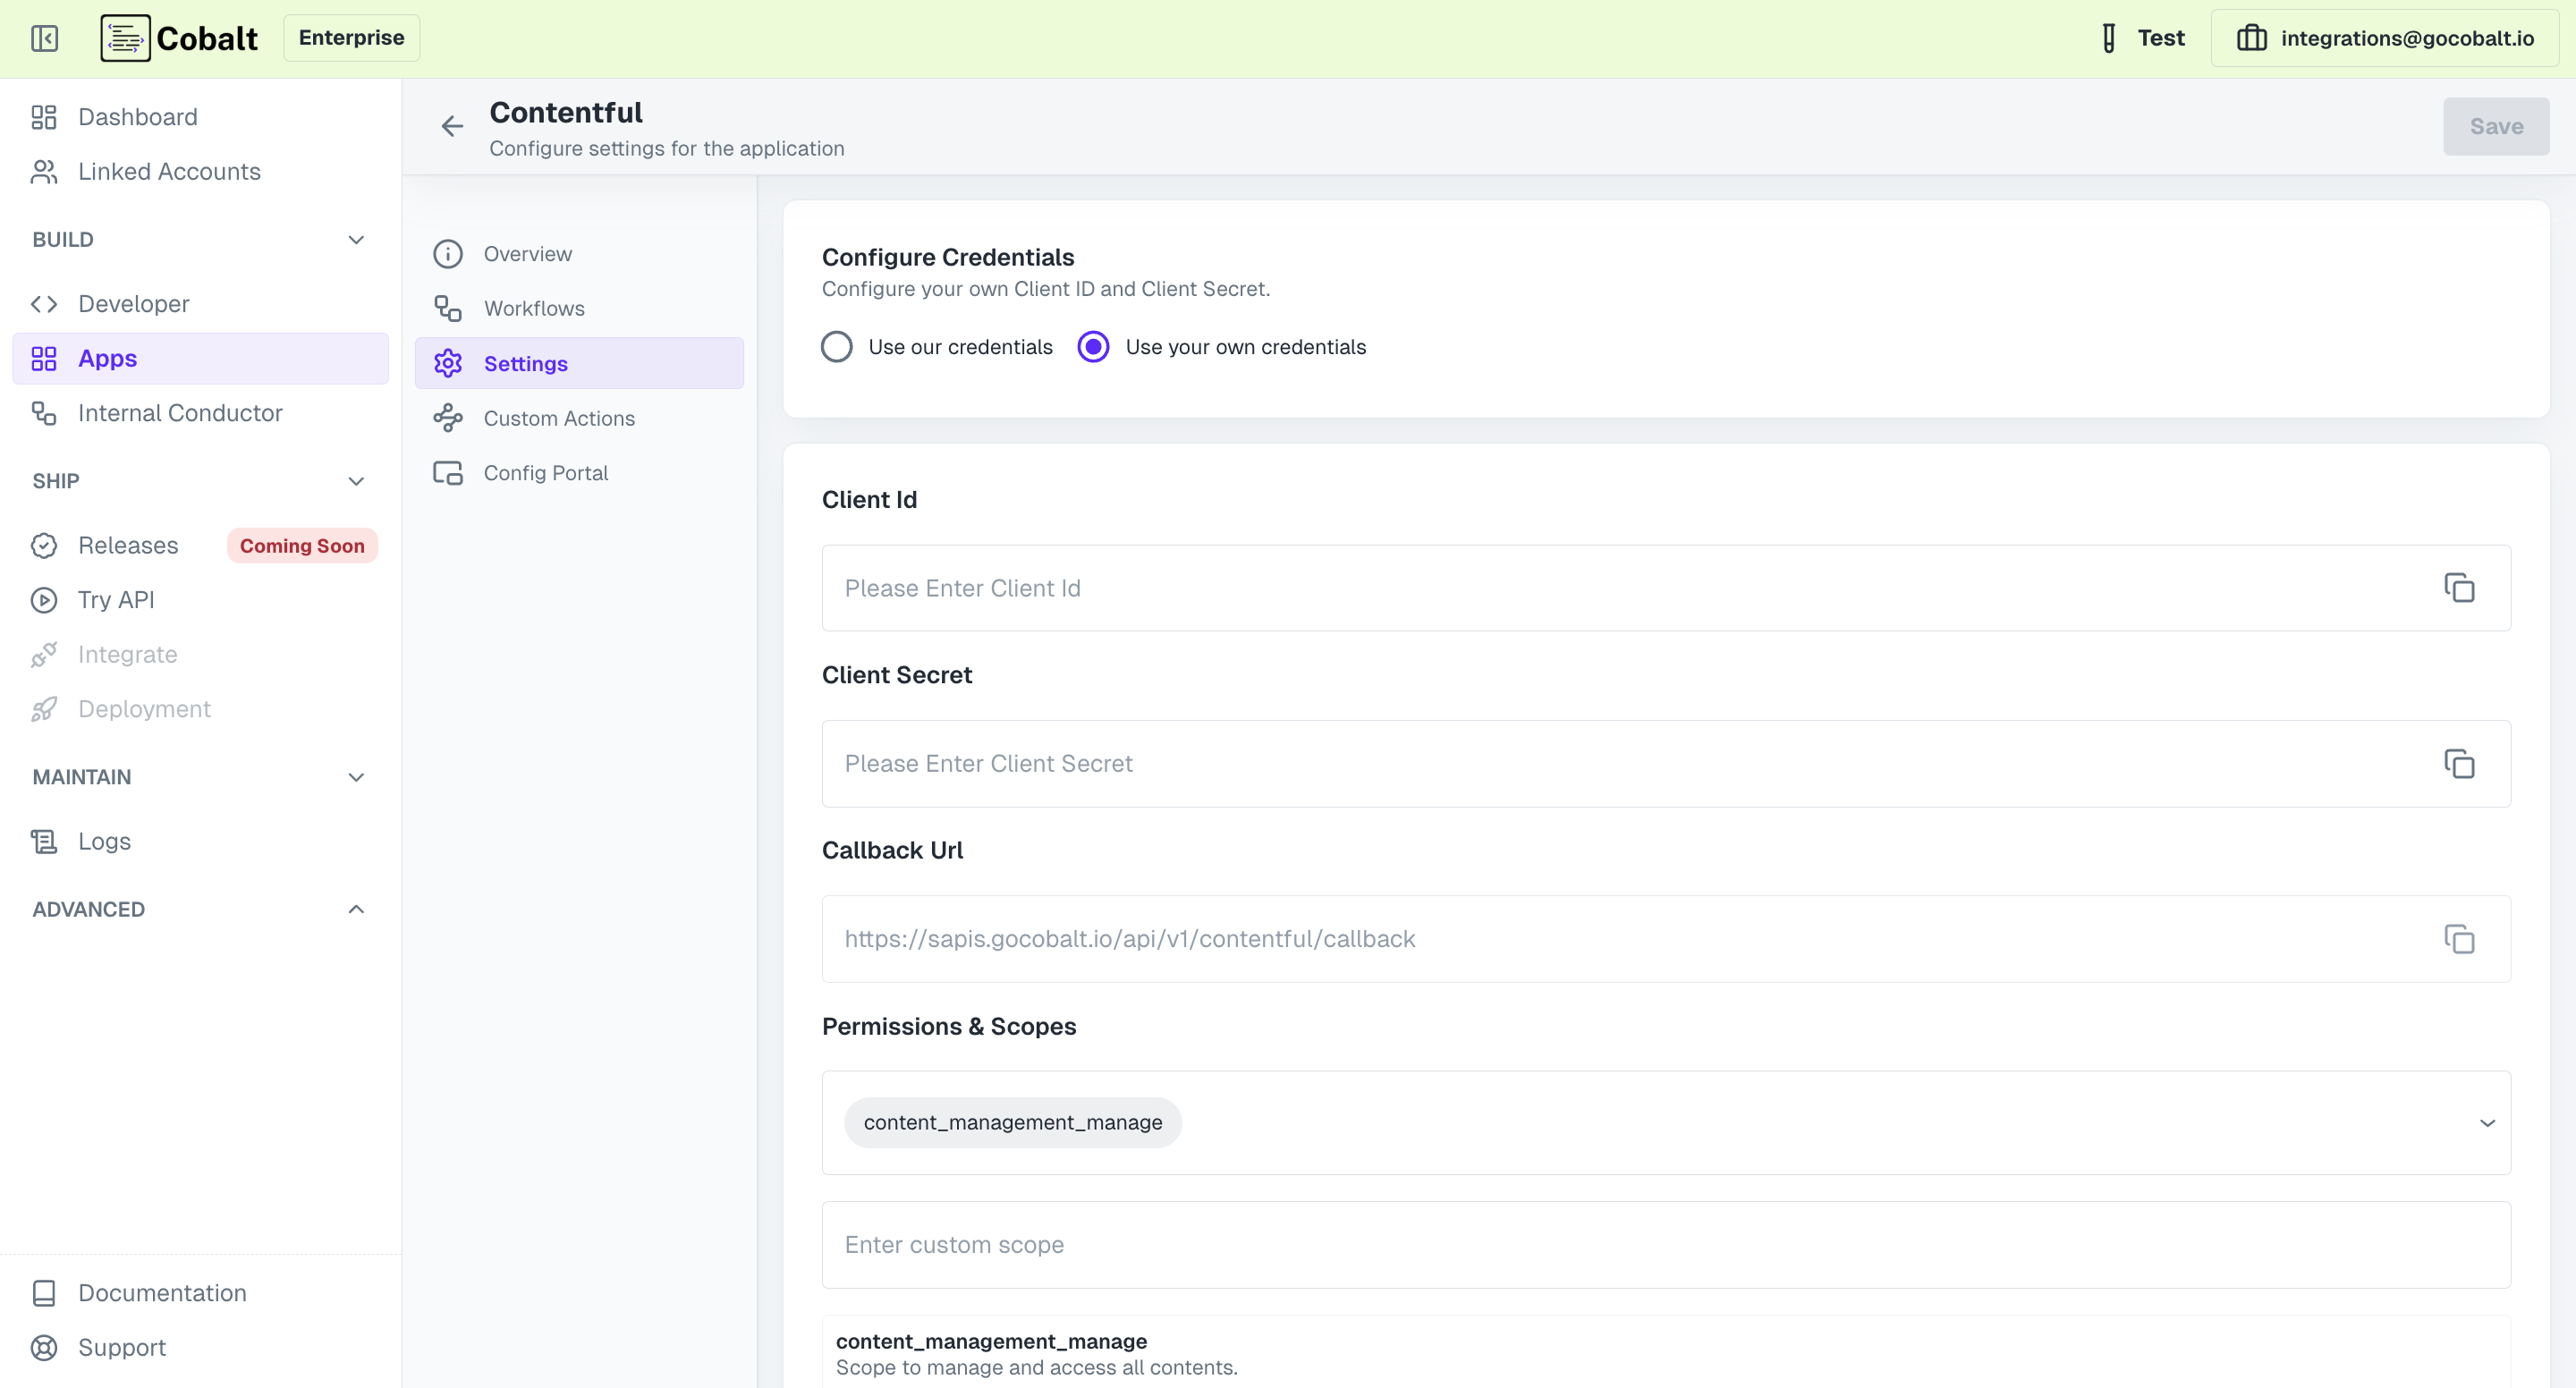Copy the Callback Url
Screen dimensions: 2576x1388
(2460, 939)
